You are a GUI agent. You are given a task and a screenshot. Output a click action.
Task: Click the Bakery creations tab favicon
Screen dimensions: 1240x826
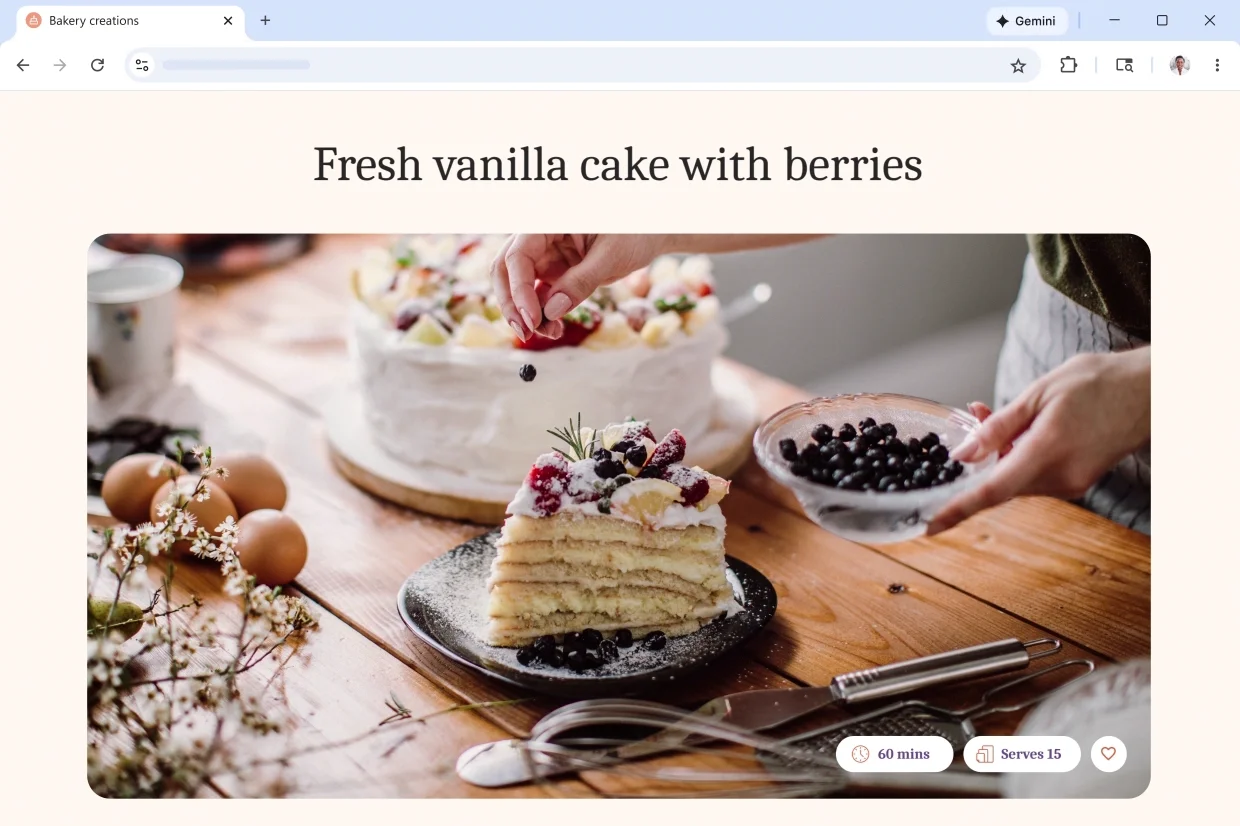point(34,20)
